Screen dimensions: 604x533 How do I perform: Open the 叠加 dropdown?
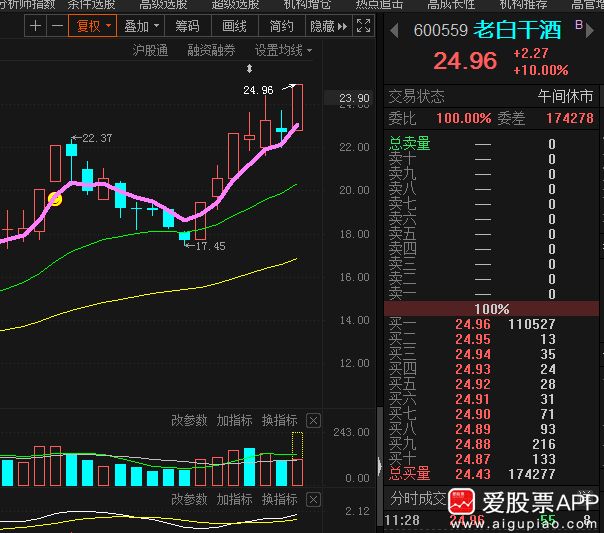141,26
